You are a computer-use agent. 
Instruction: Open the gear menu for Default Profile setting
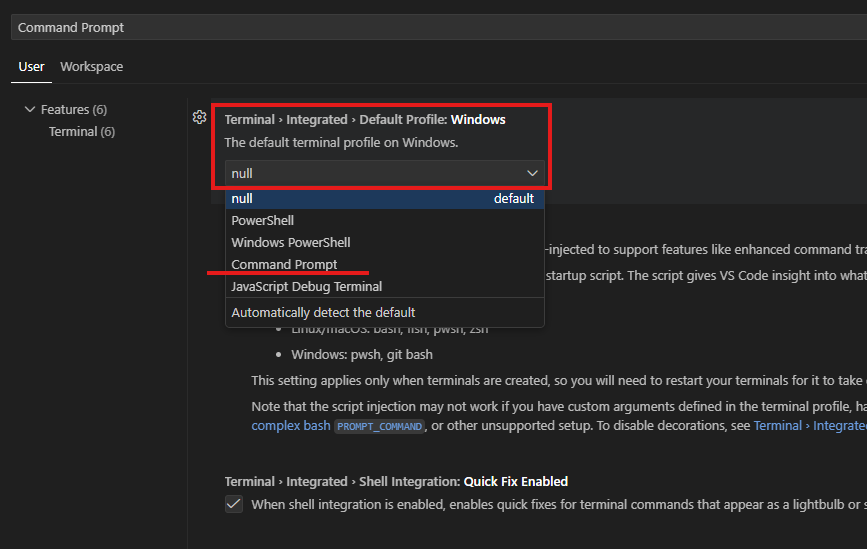click(200, 117)
